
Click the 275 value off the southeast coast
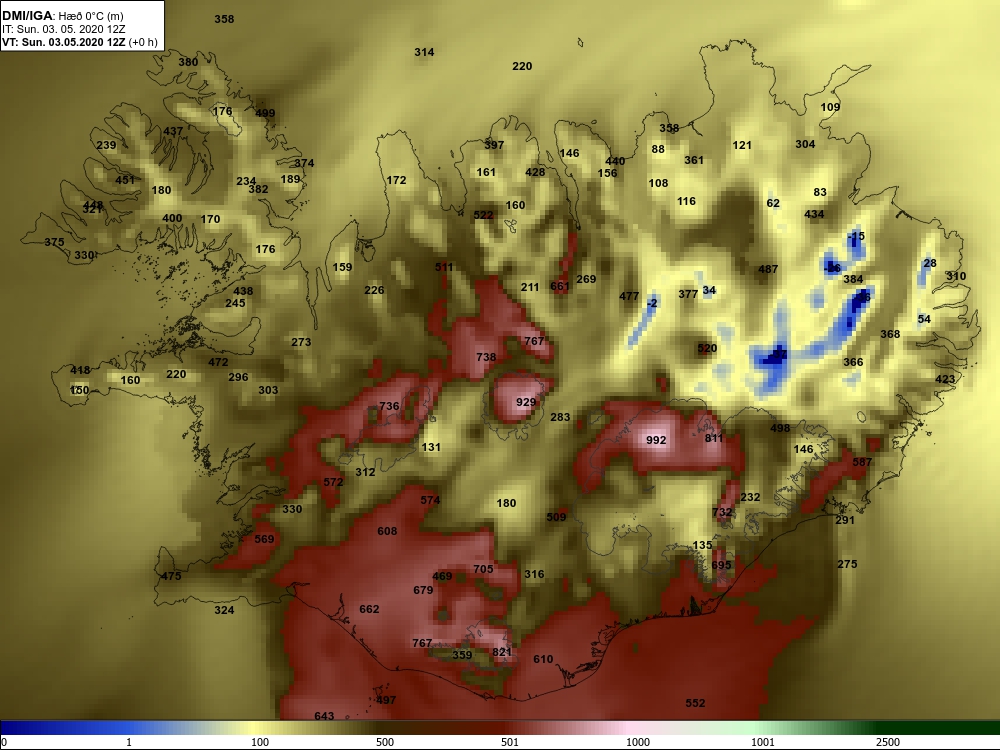847,564
